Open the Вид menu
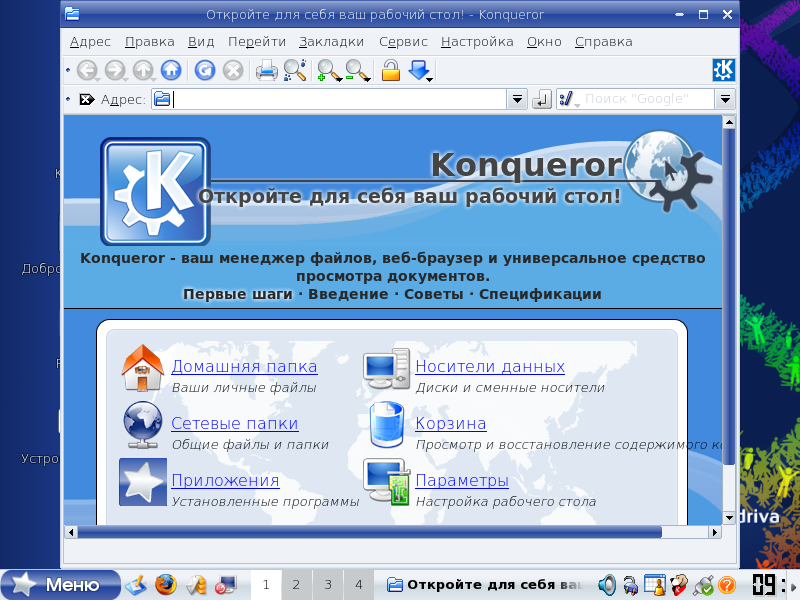The height and width of the screenshot is (601, 800). (x=201, y=42)
